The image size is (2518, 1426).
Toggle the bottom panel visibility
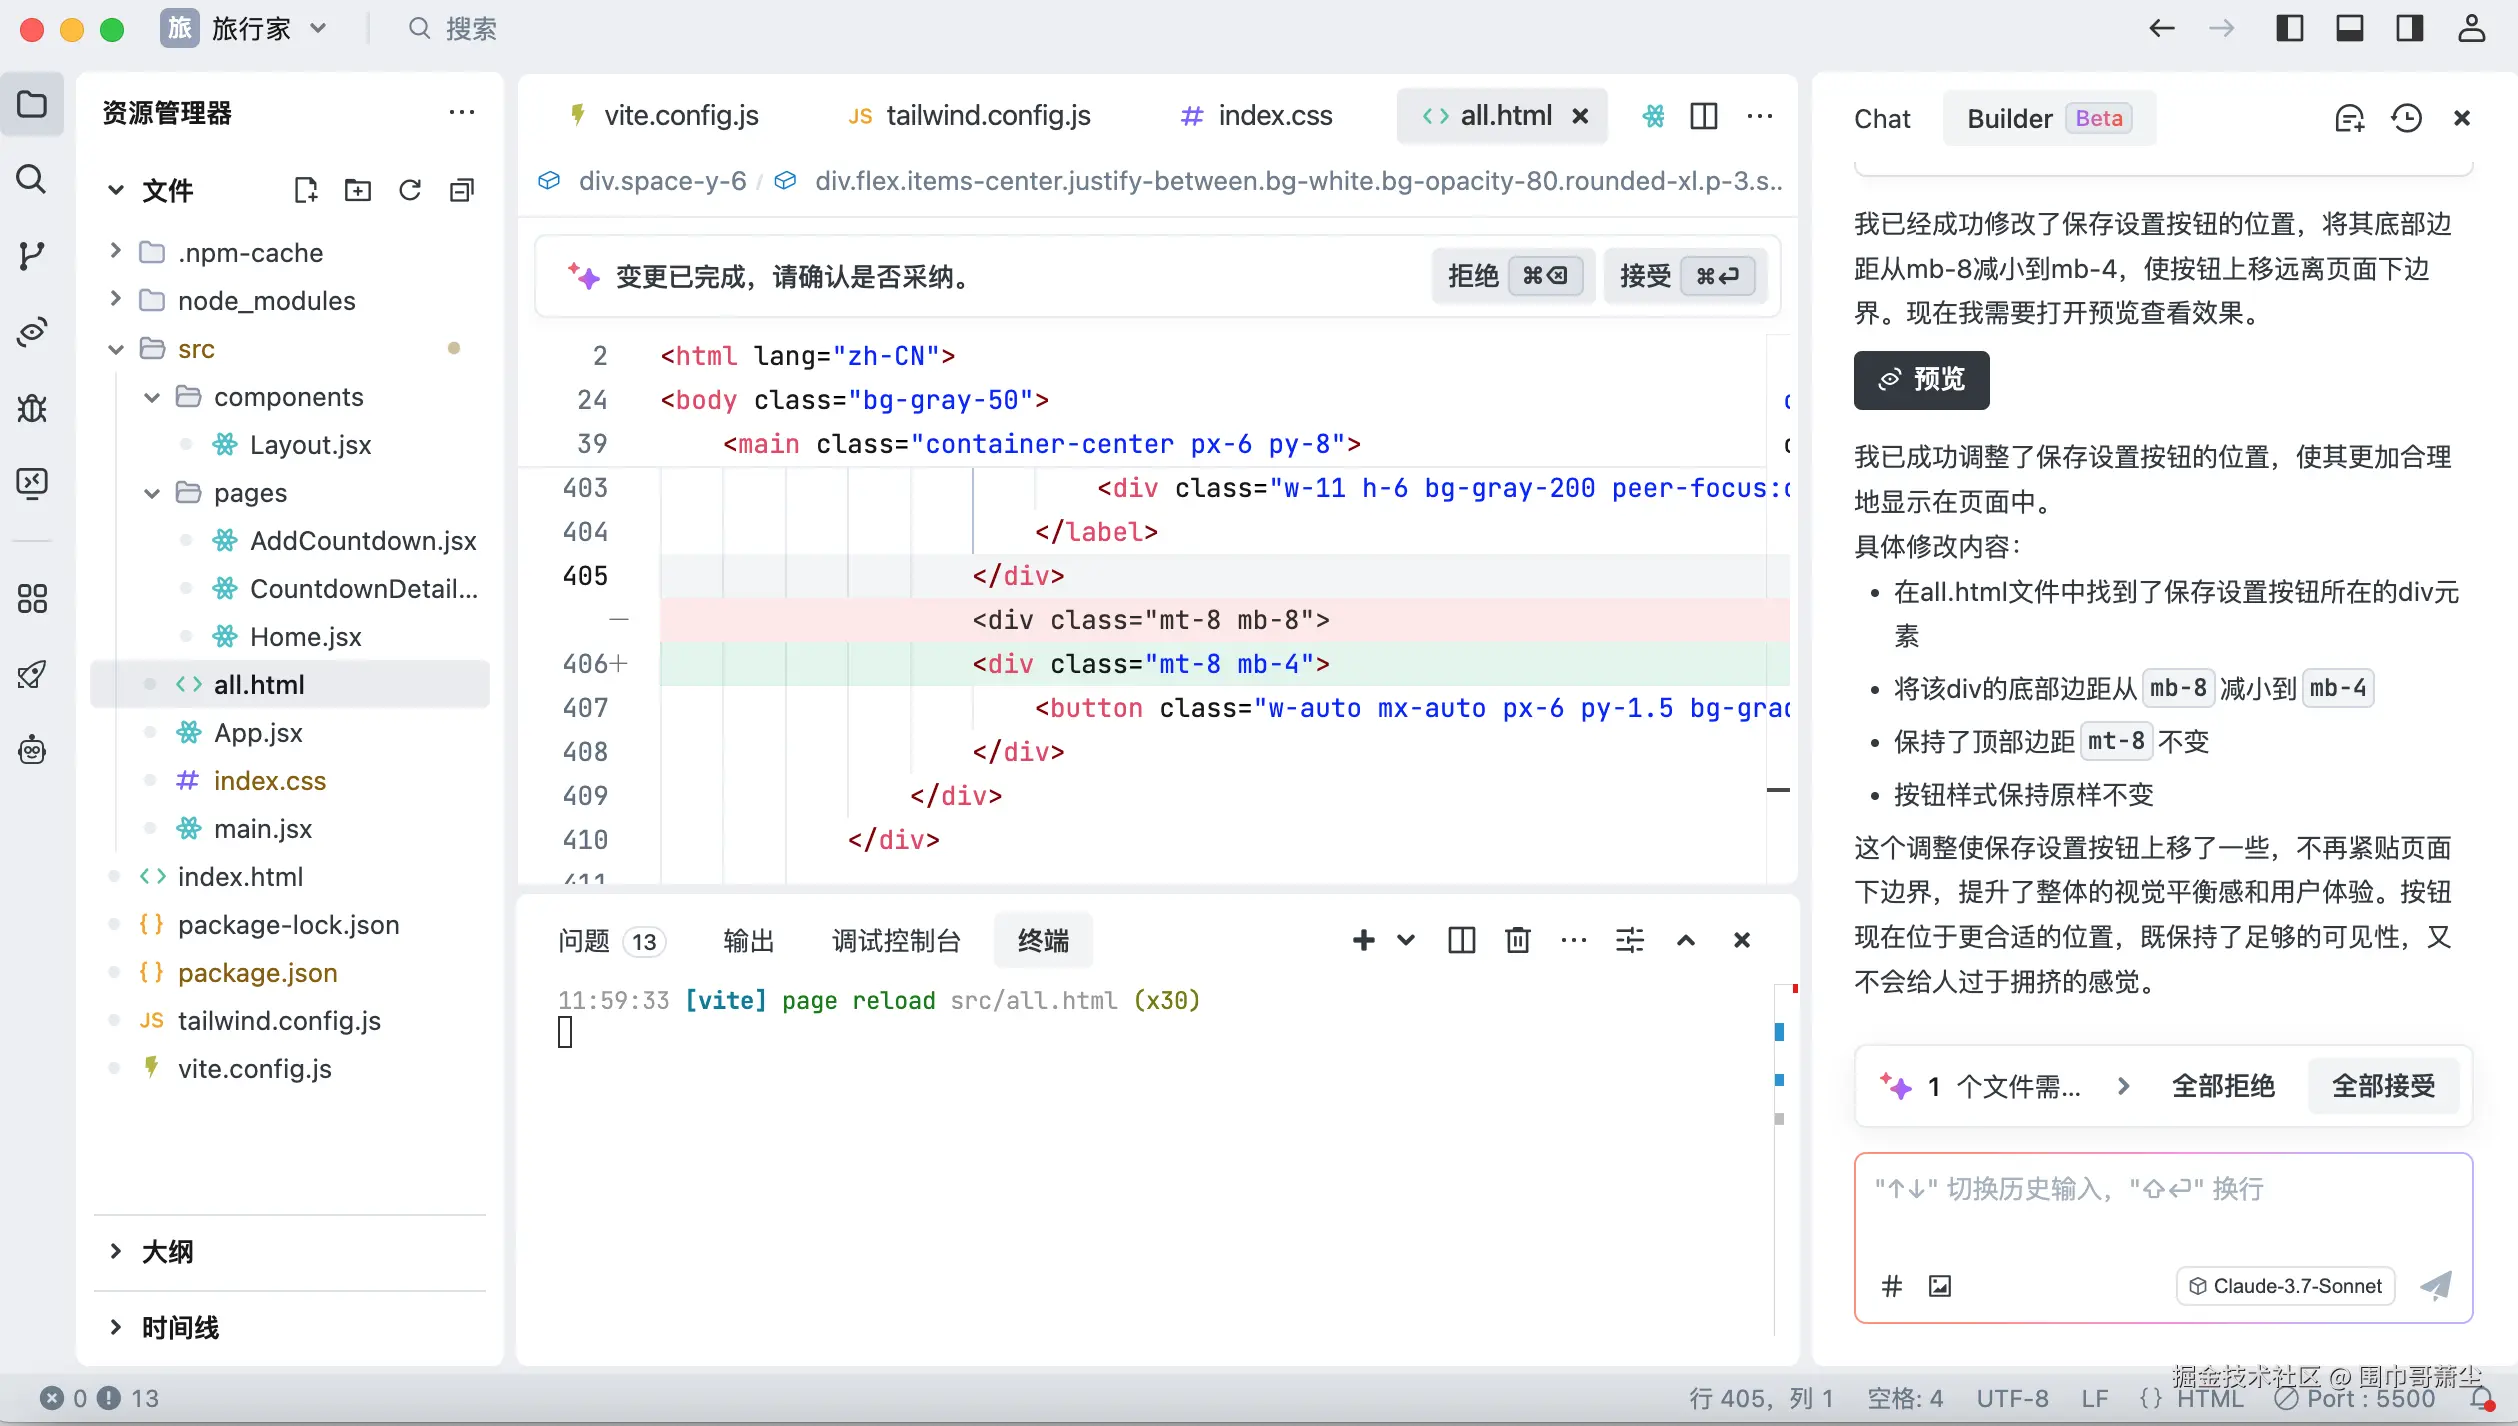click(x=2350, y=27)
